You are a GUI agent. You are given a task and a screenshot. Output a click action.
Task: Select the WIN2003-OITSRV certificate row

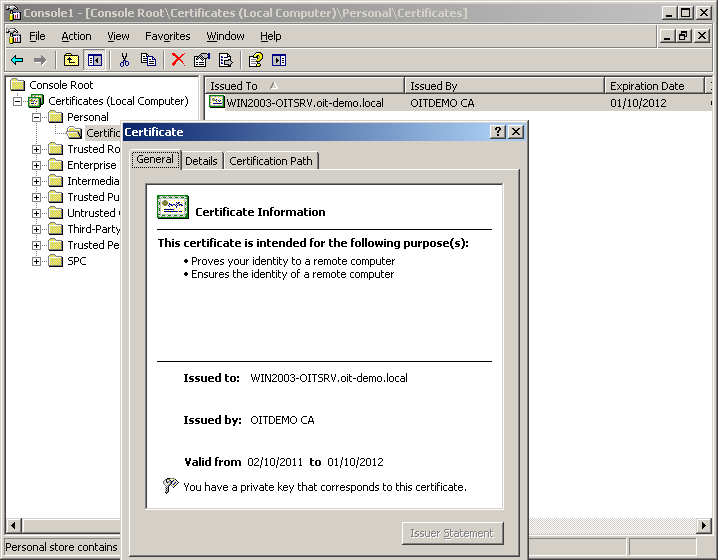coord(304,103)
